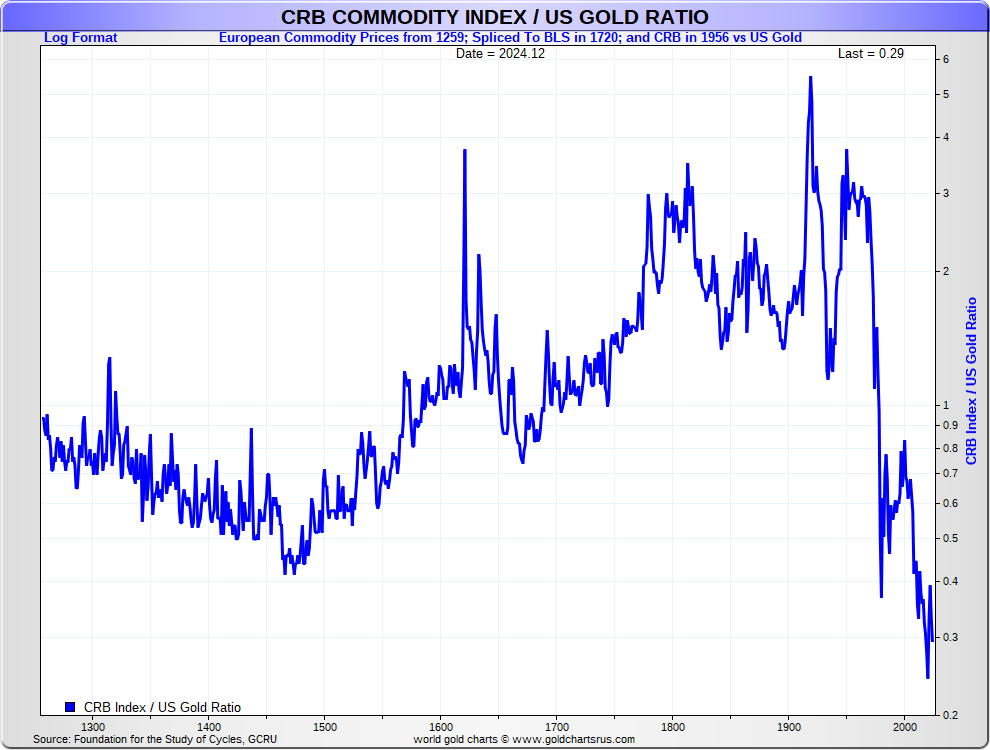The height and width of the screenshot is (750, 990).
Task: Click the x-axis label 1900
Action: (x=789, y=727)
